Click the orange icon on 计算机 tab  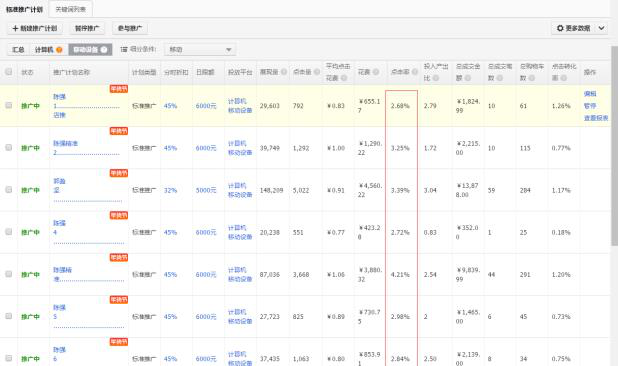coord(59,50)
